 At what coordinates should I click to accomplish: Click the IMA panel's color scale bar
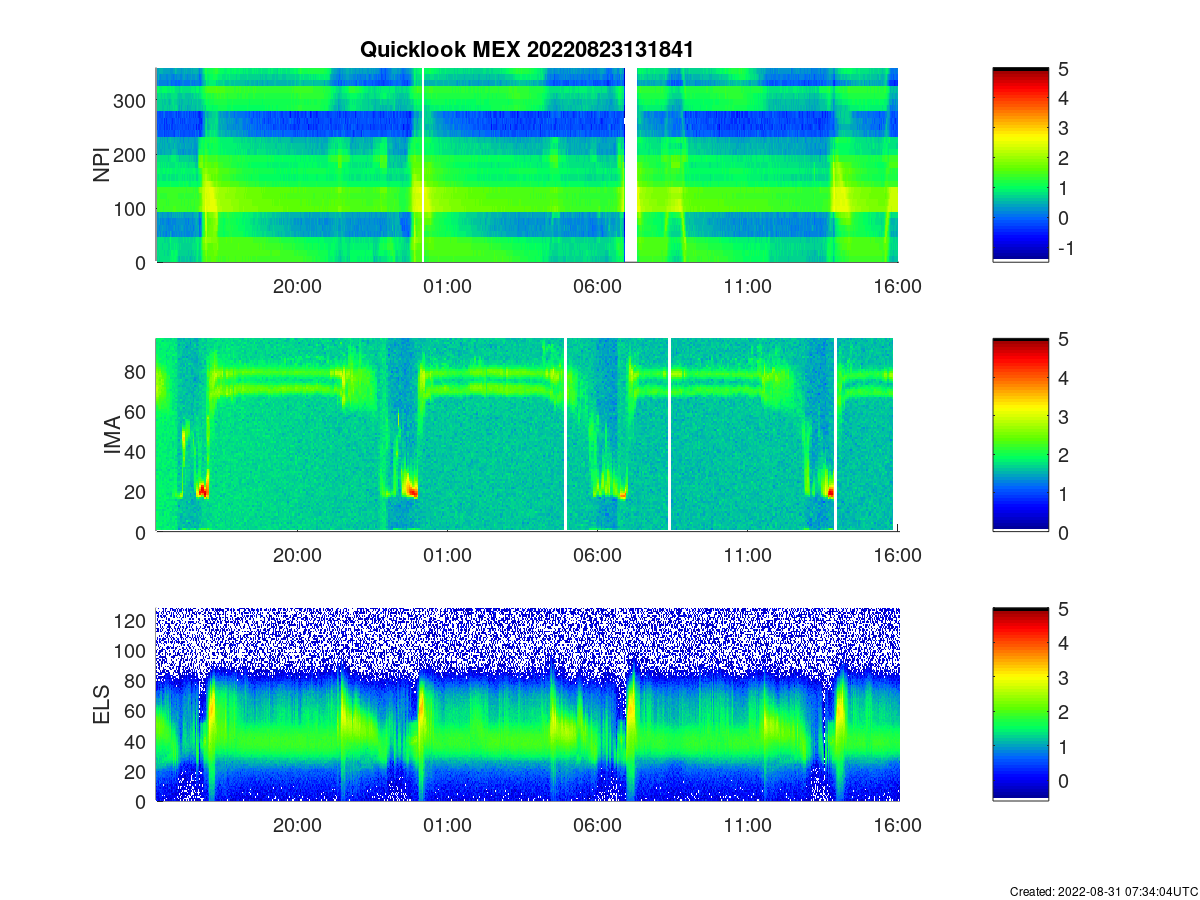(x=1021, y=435)
